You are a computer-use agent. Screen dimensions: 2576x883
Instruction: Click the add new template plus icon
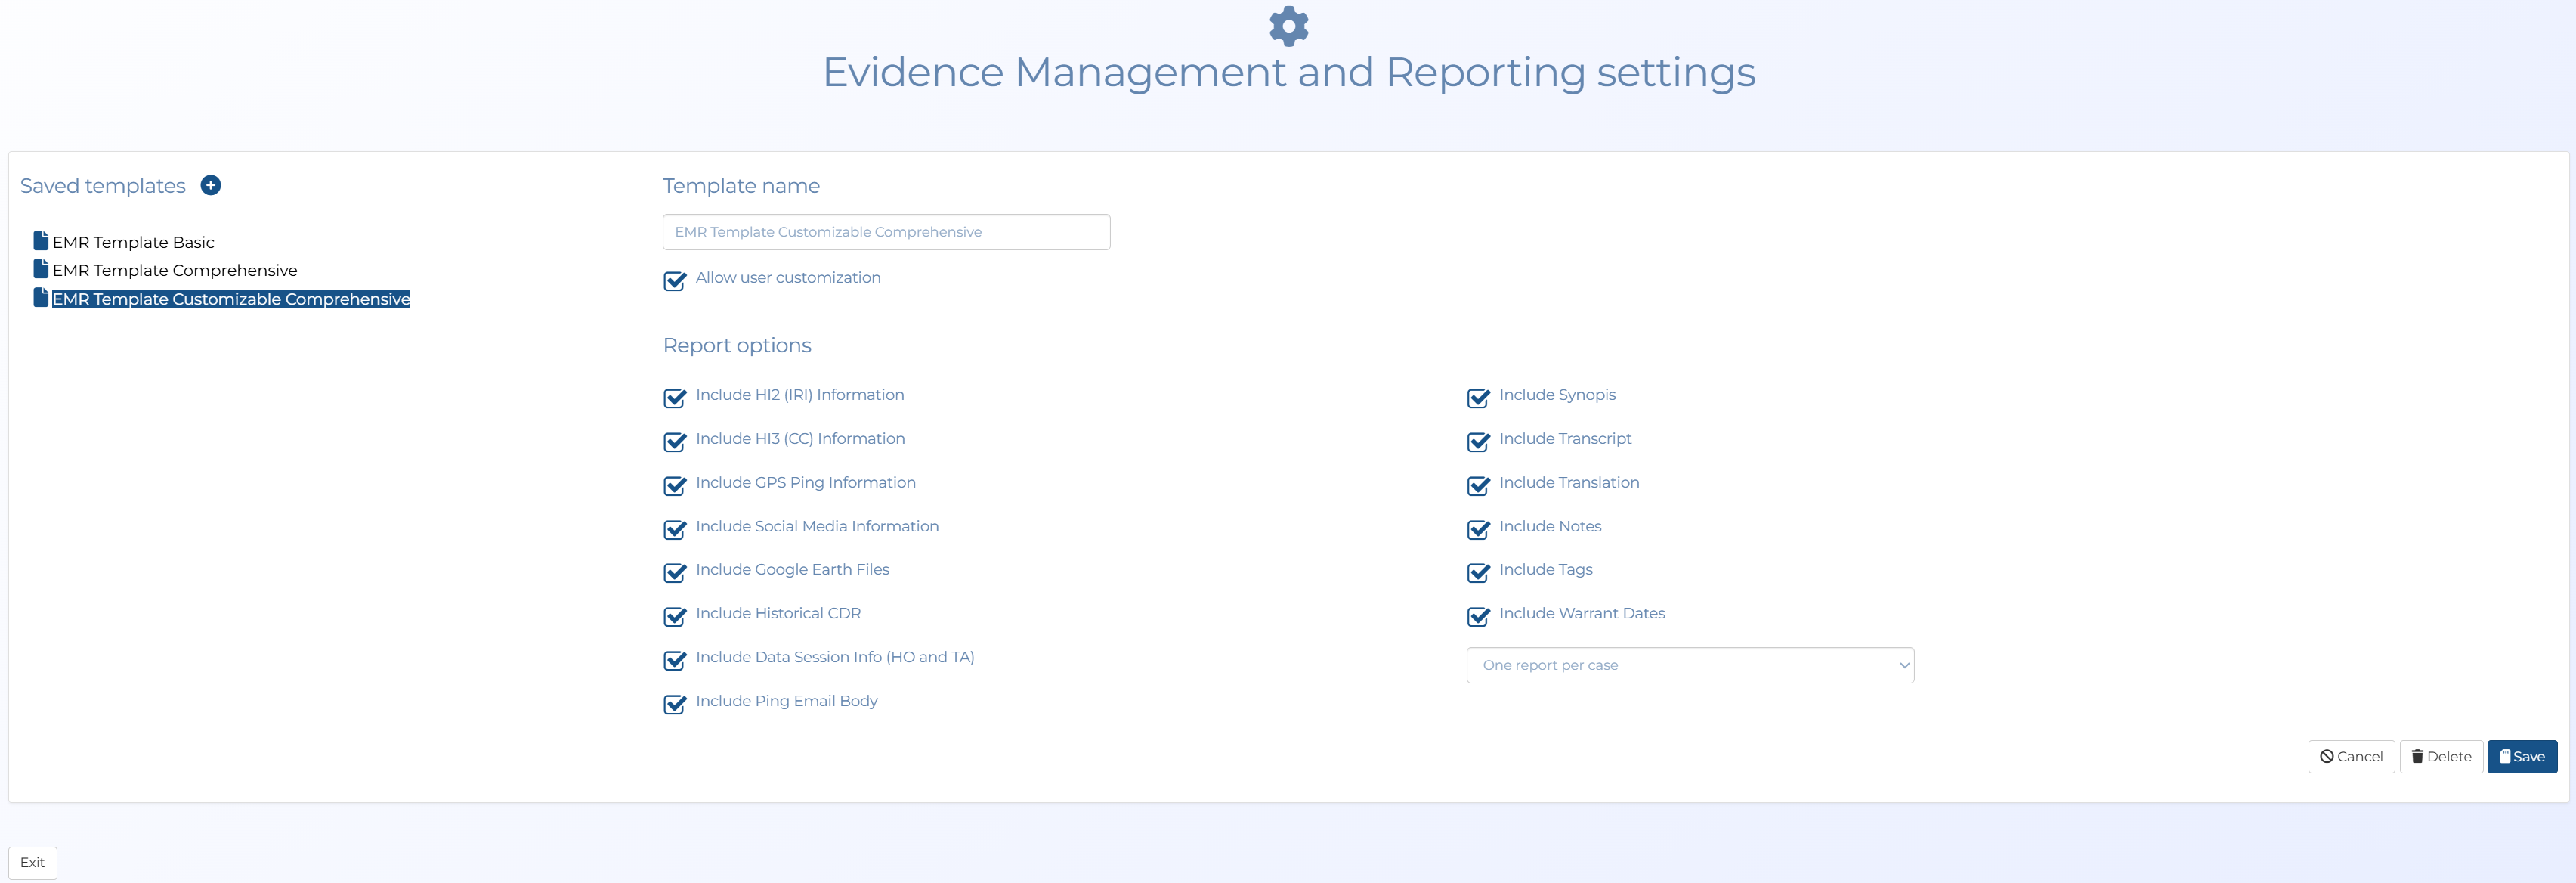click(210, 185)
